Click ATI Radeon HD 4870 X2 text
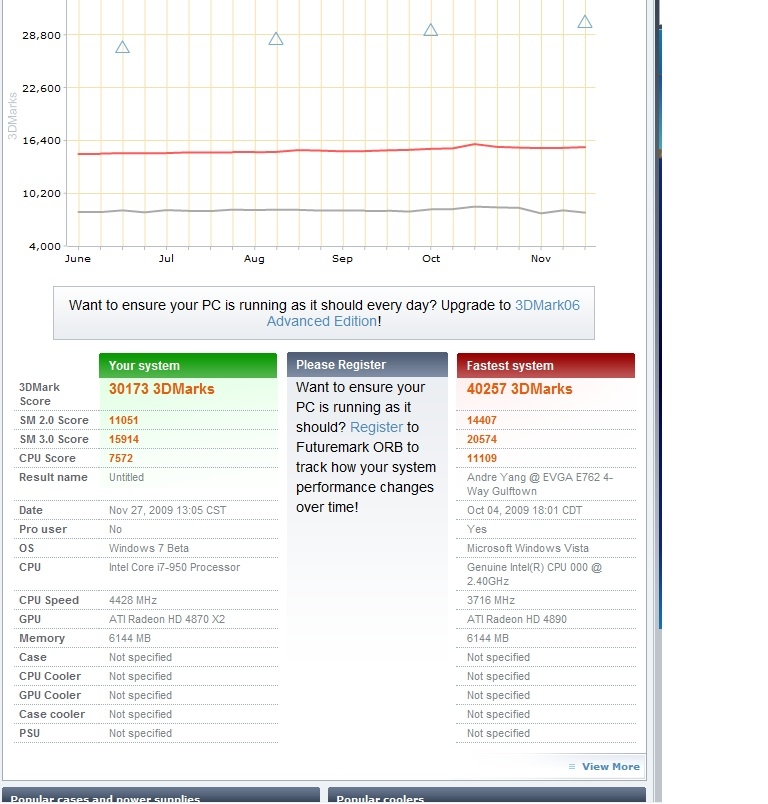This screenshot has width=768, height=804. click(167, 619)
